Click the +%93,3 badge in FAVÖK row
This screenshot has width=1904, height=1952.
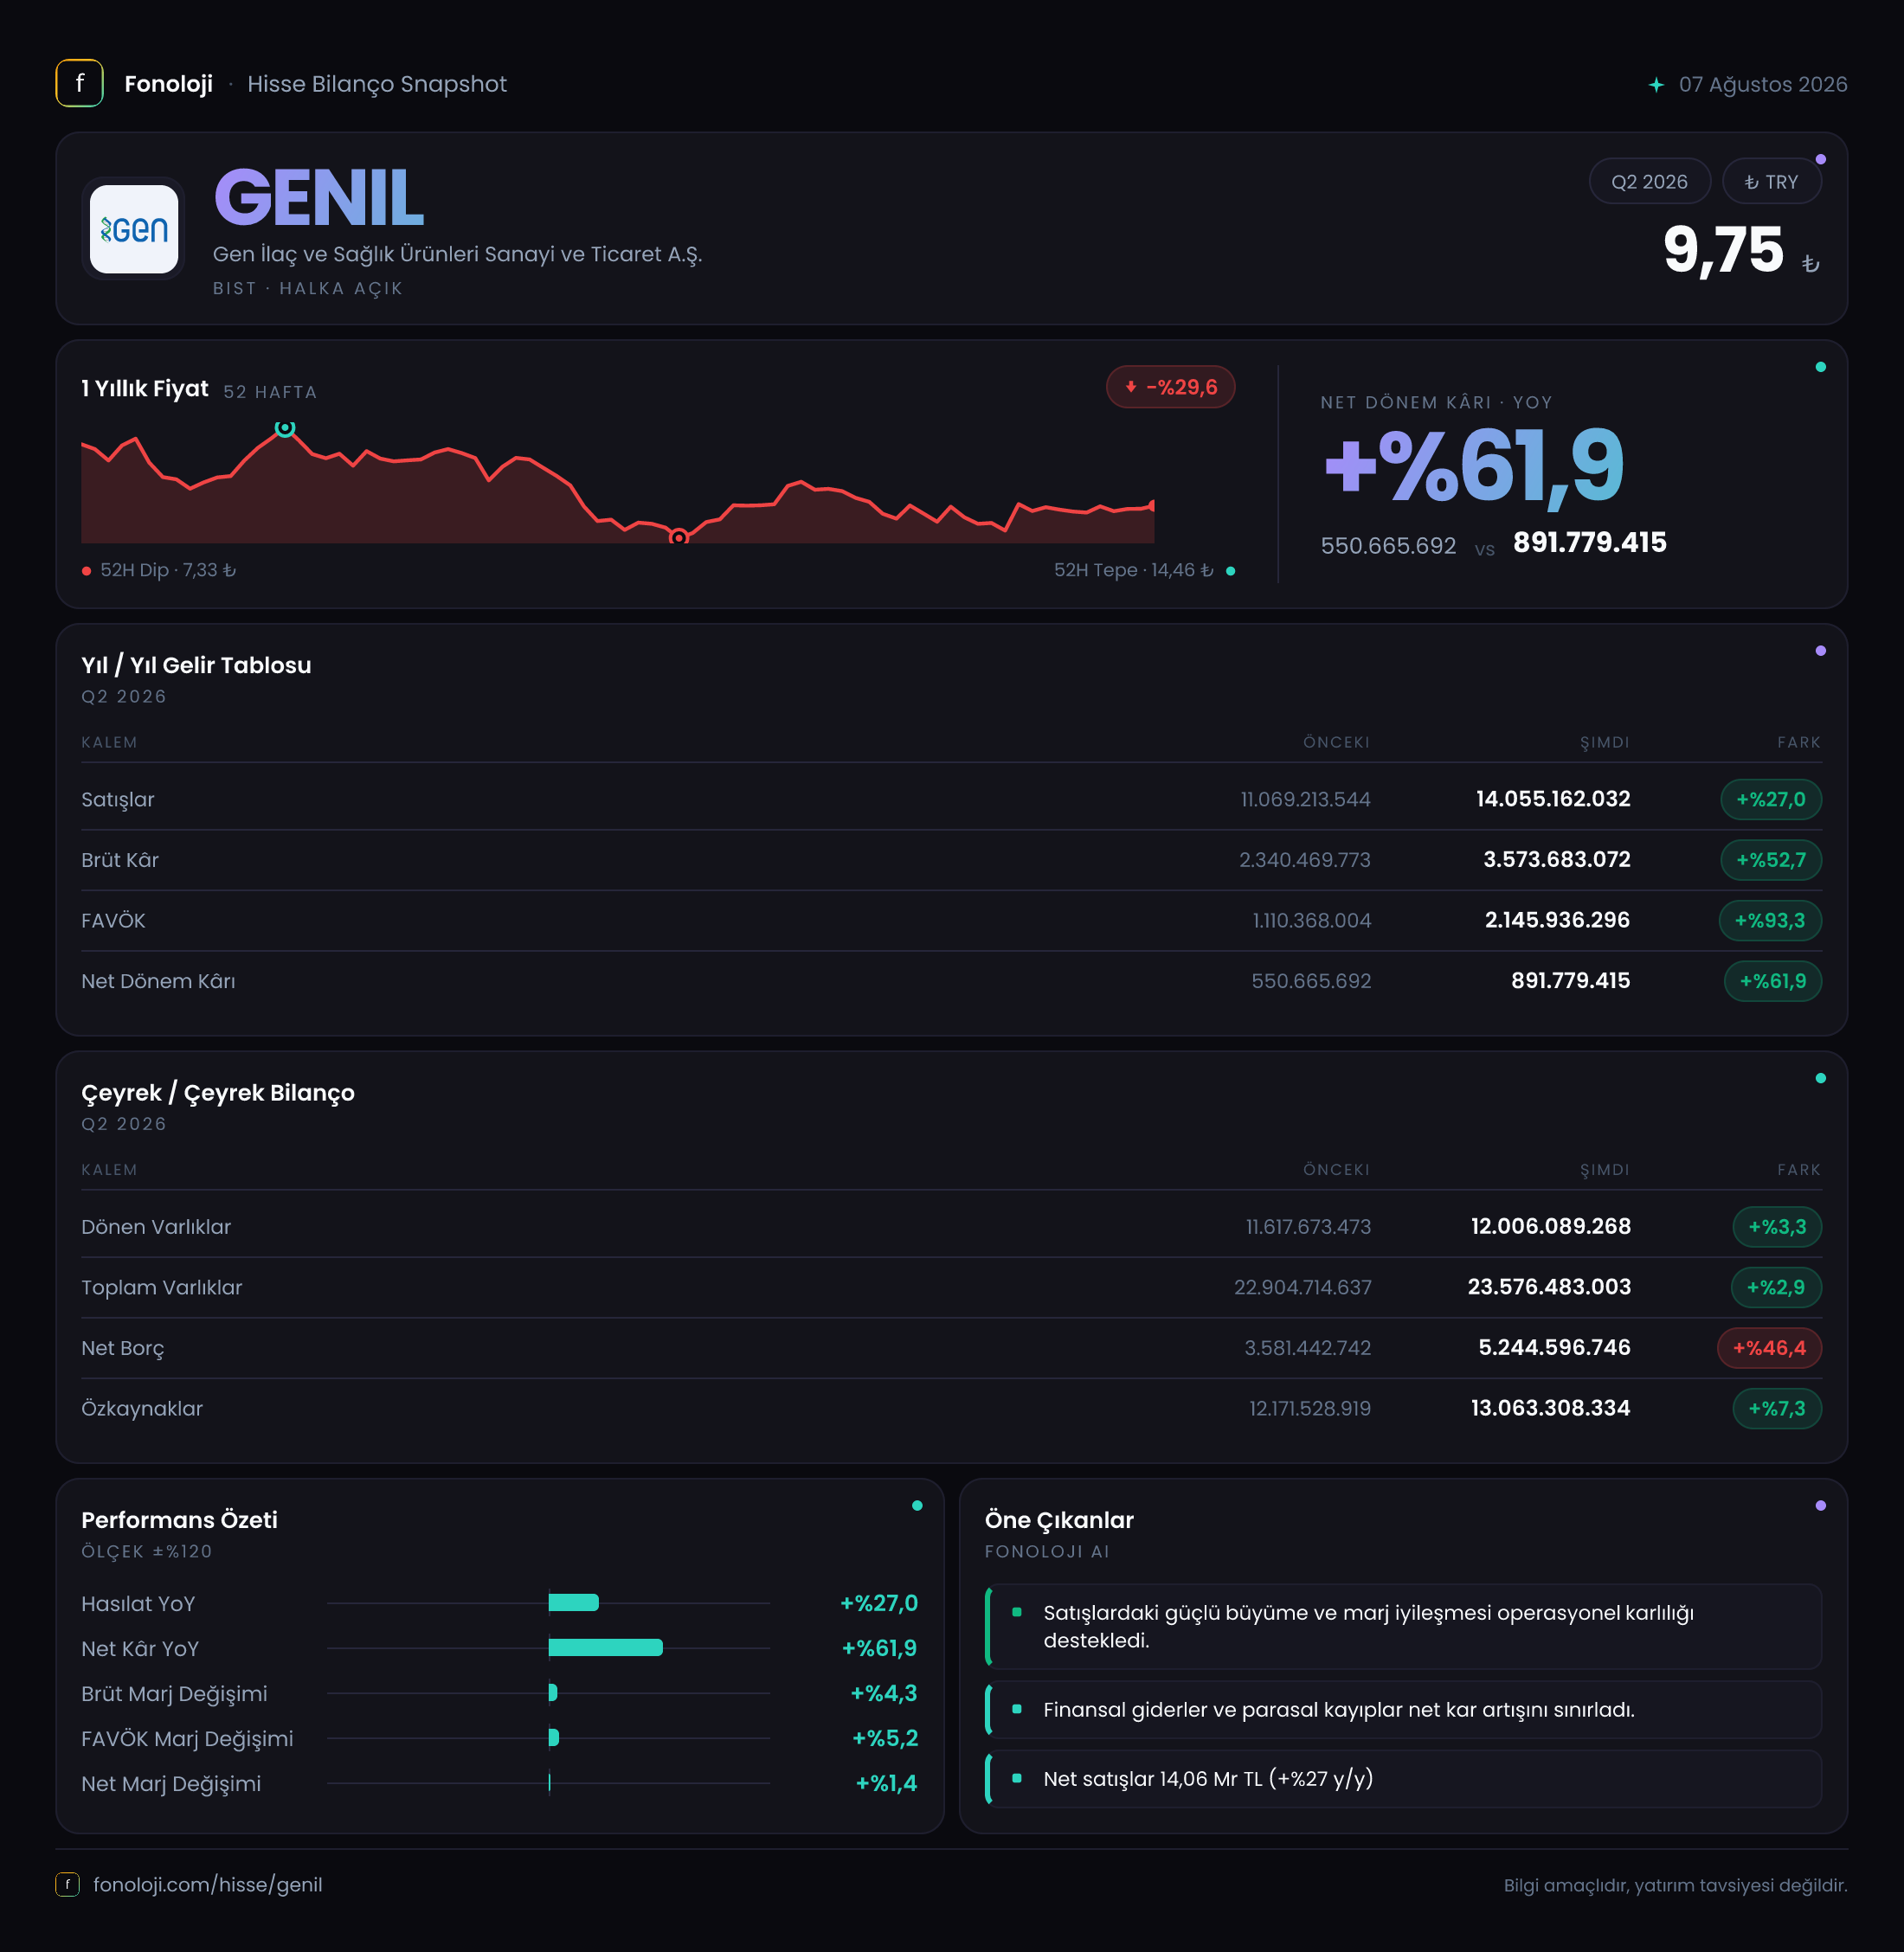(1769, 920)
